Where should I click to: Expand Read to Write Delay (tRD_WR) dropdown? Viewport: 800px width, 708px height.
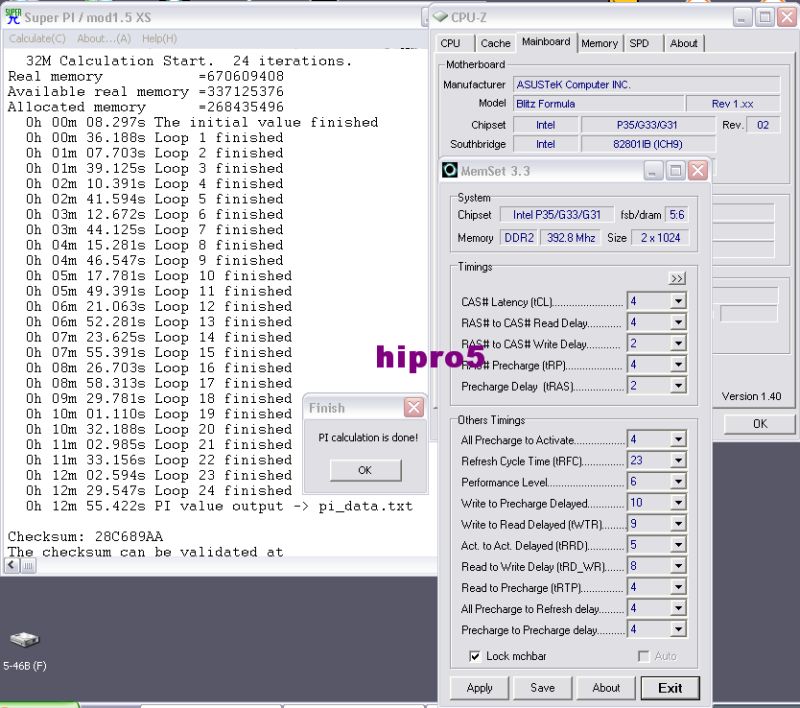tap(678, 566)
